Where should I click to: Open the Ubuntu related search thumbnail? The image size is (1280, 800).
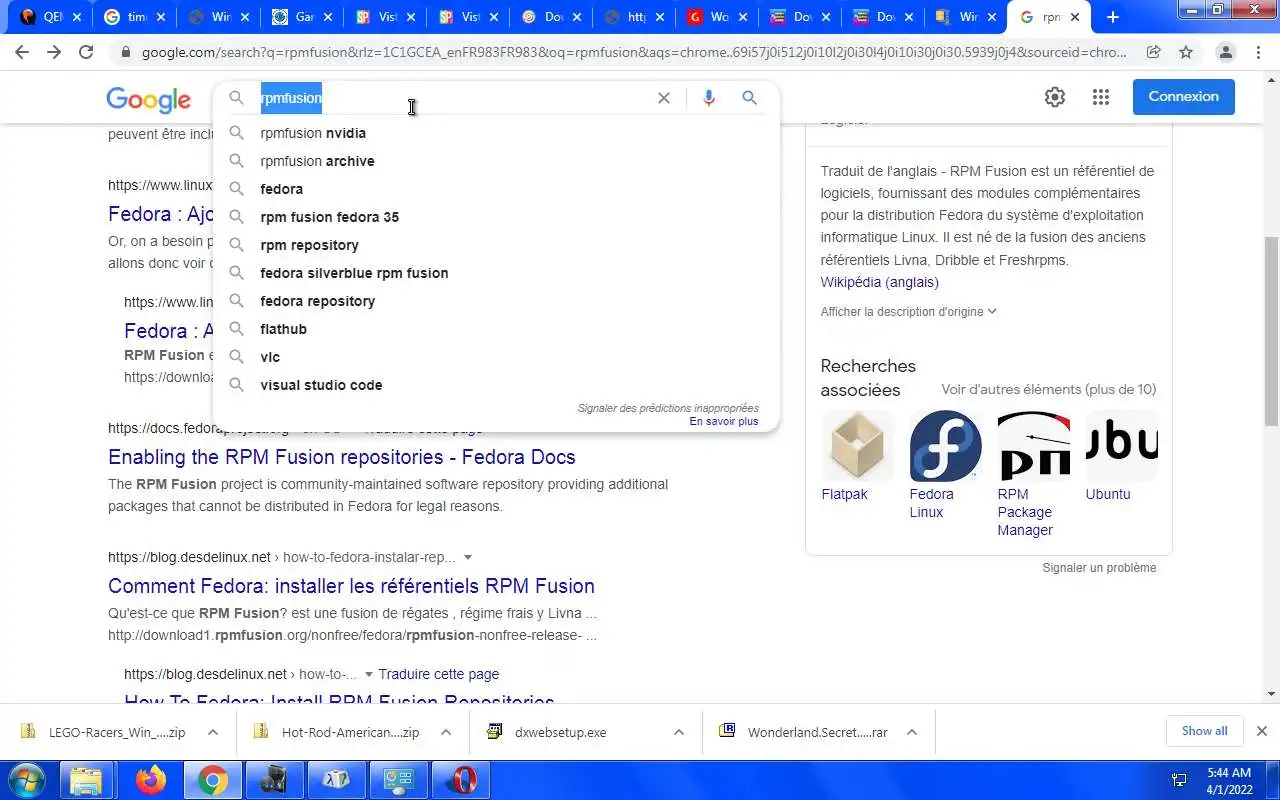point(1121,446)
